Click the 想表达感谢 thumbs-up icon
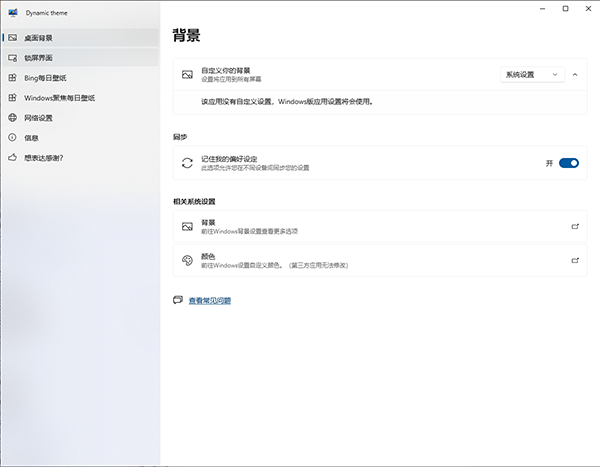Image resolution: width=600 pixels, height=467 pixels. tap(12, 157)
